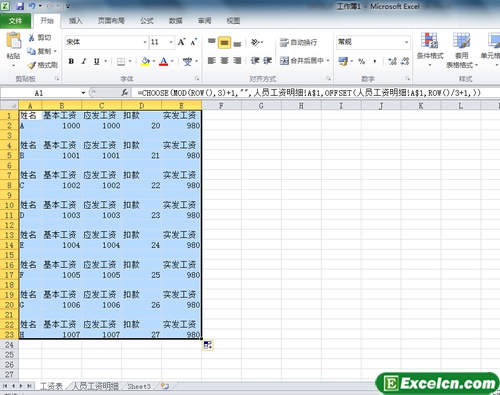Viewport: 500px width, 395px height.
Task: Increase the font size with the larger A
Action: [182, 42]
